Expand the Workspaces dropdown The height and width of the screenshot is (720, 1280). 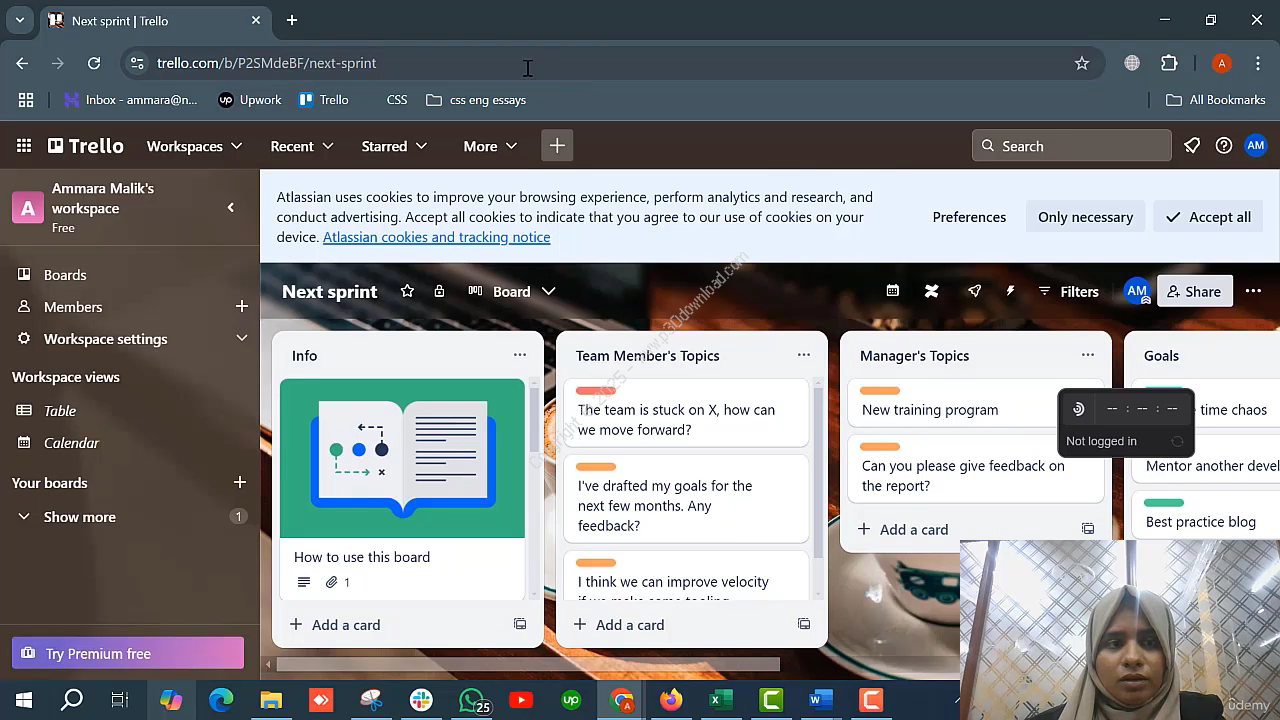(x=194, y=146)
